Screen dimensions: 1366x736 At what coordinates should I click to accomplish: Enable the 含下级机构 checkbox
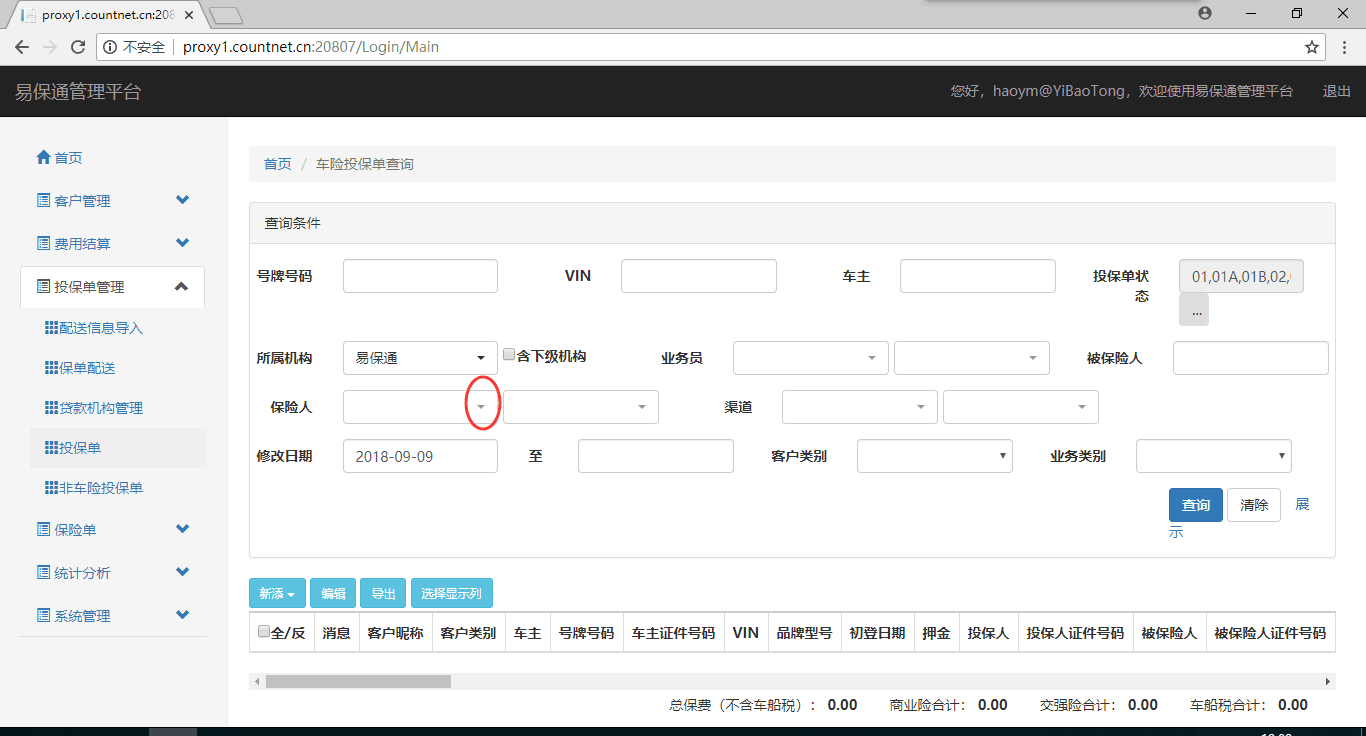[x=509, y=355]
